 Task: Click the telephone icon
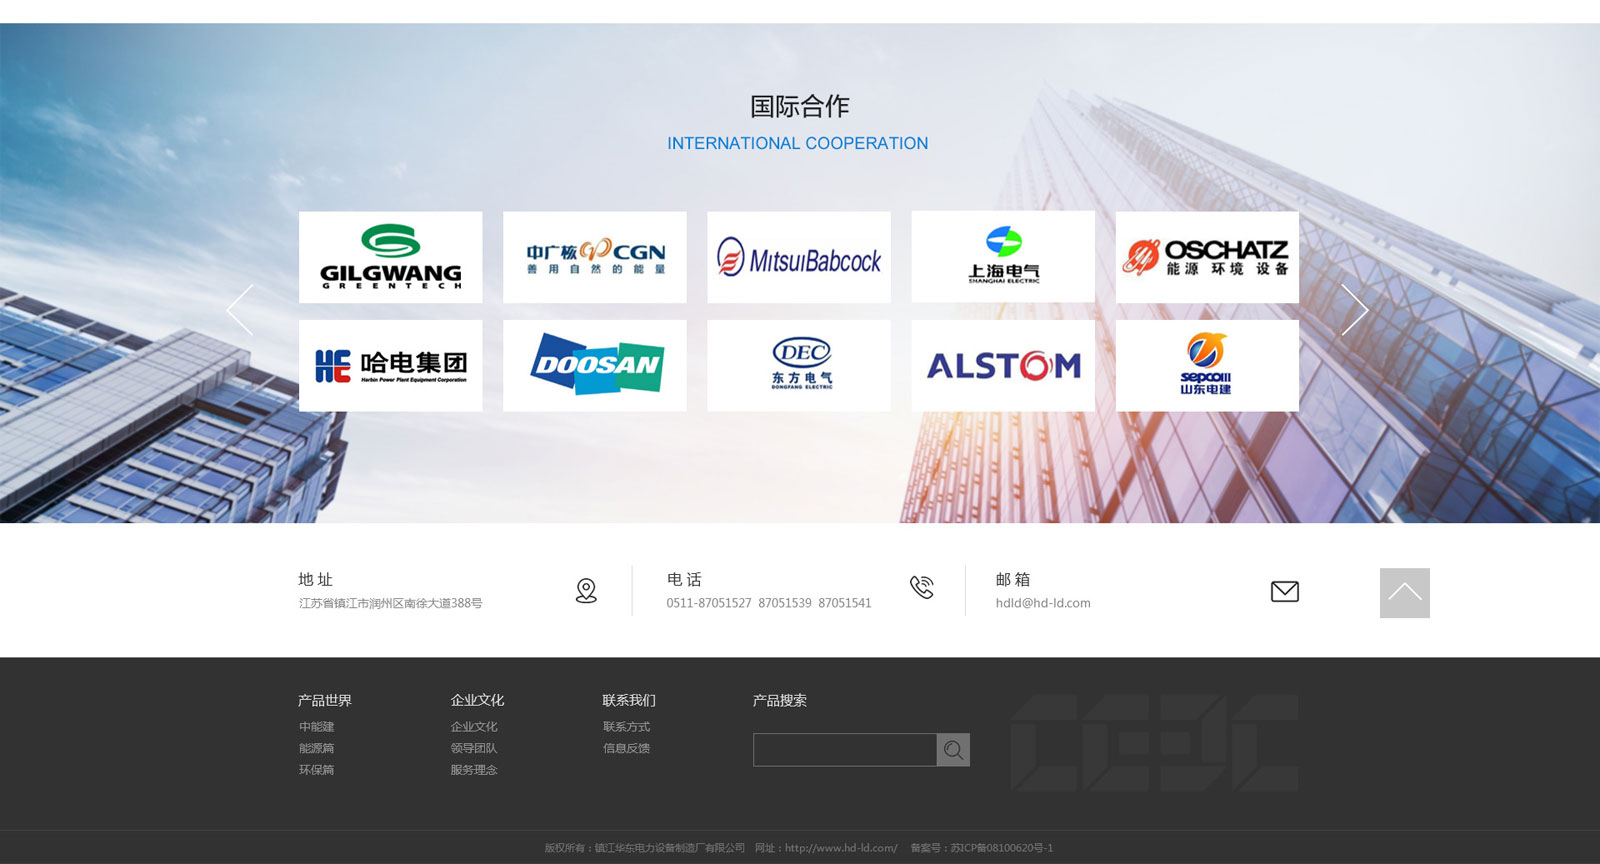coord(921,588)
